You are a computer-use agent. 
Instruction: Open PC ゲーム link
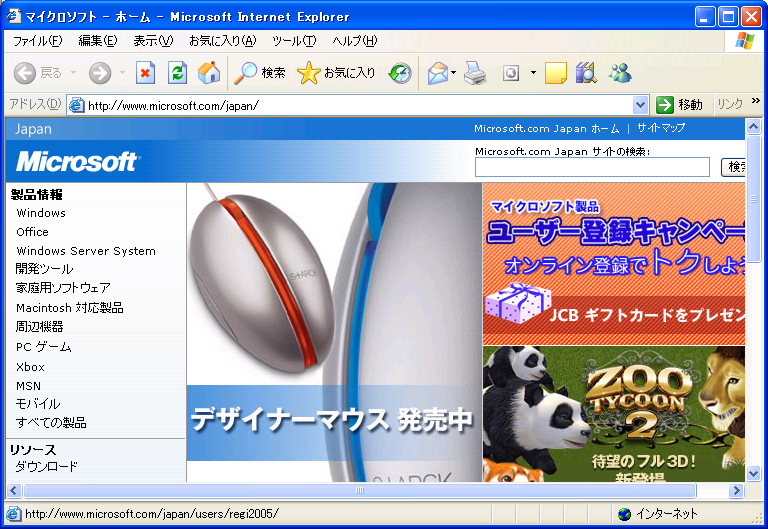(44, 347)
